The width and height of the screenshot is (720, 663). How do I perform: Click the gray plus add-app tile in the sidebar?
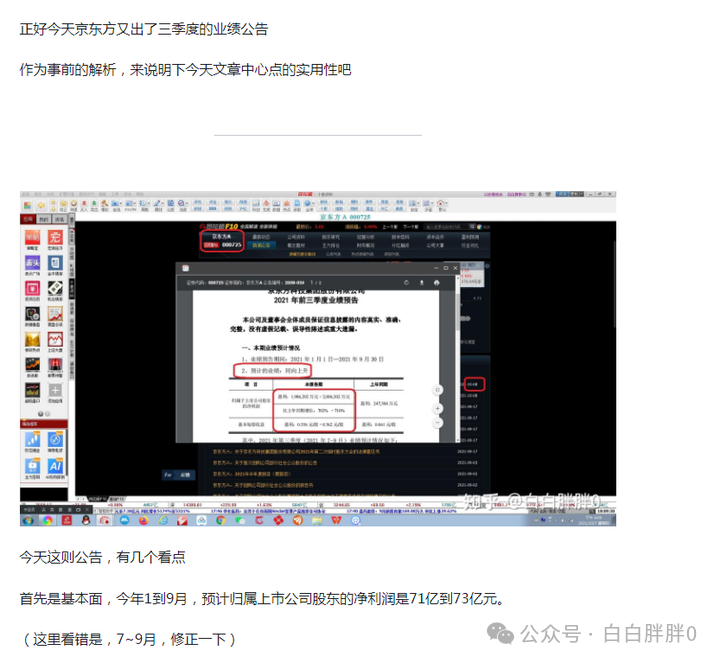click(55, 390)
